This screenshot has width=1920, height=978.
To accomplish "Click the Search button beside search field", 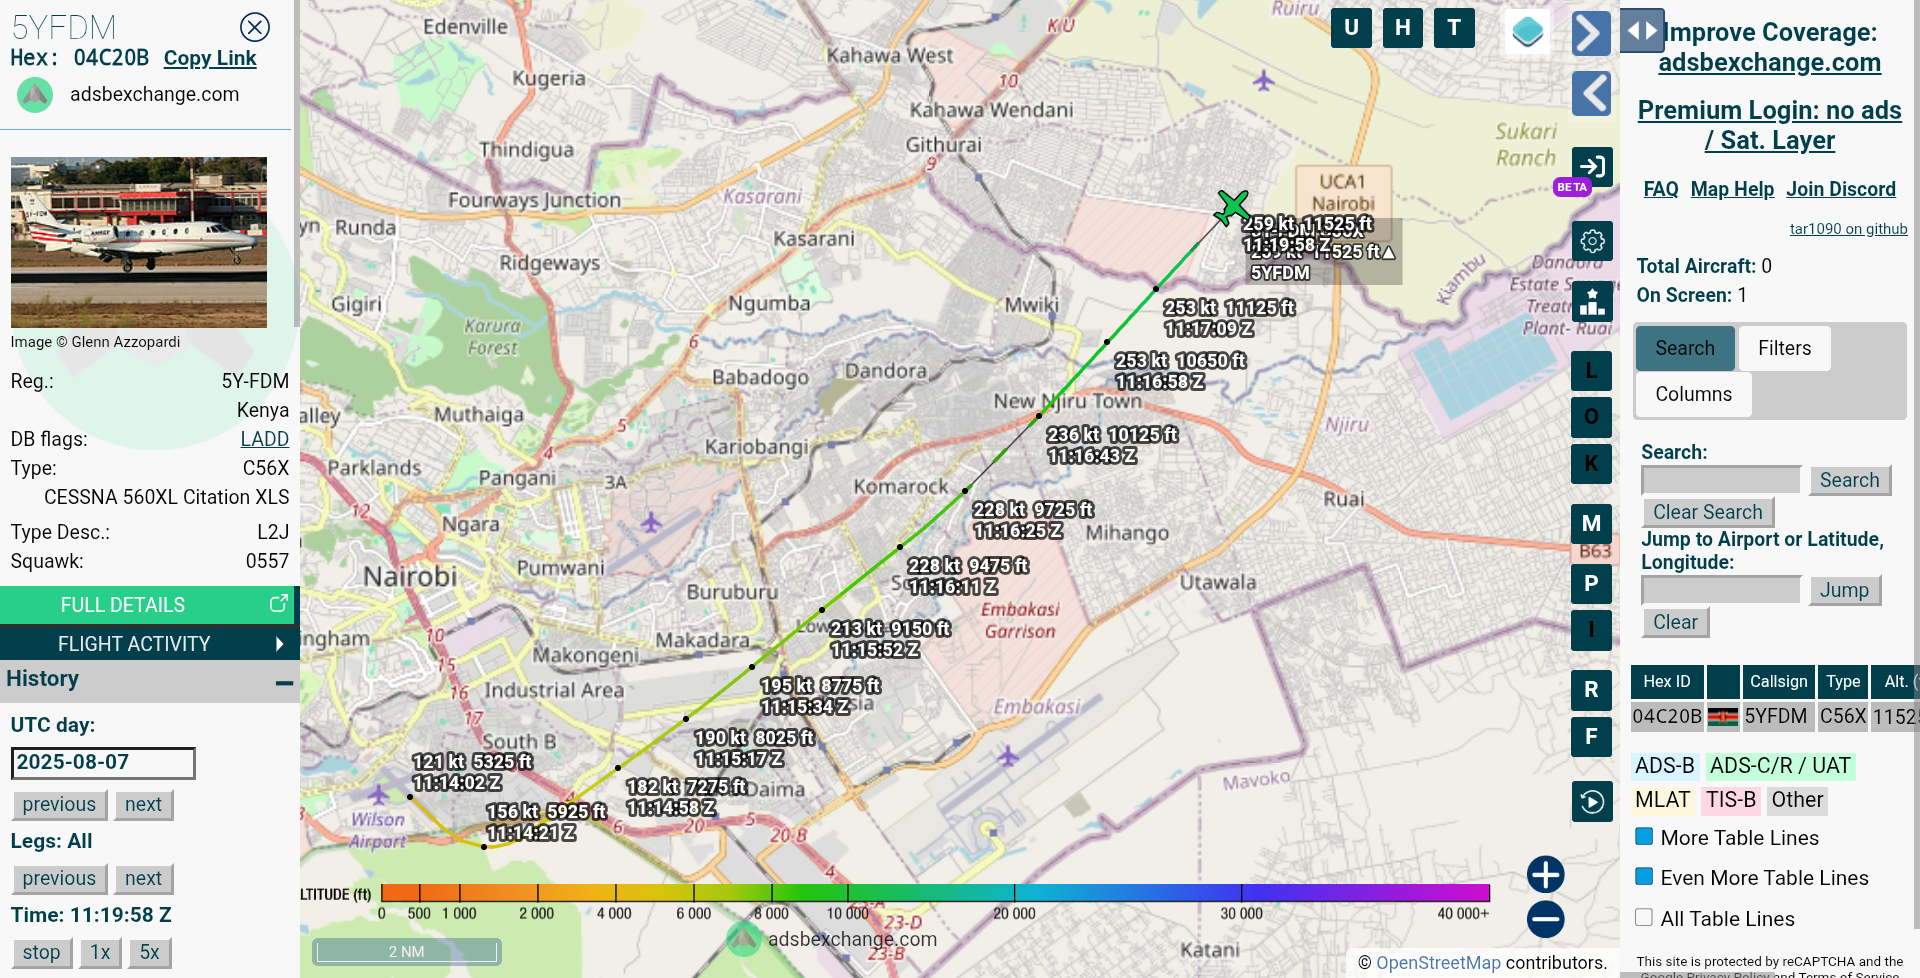I will tap(1850, 480).
